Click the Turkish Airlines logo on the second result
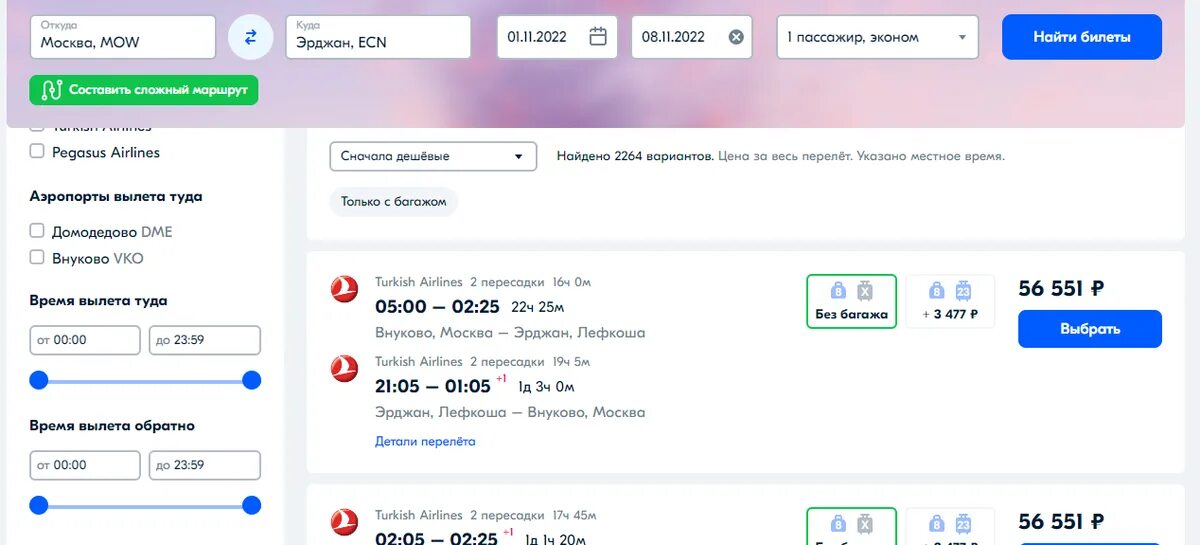 click(344, 522)
